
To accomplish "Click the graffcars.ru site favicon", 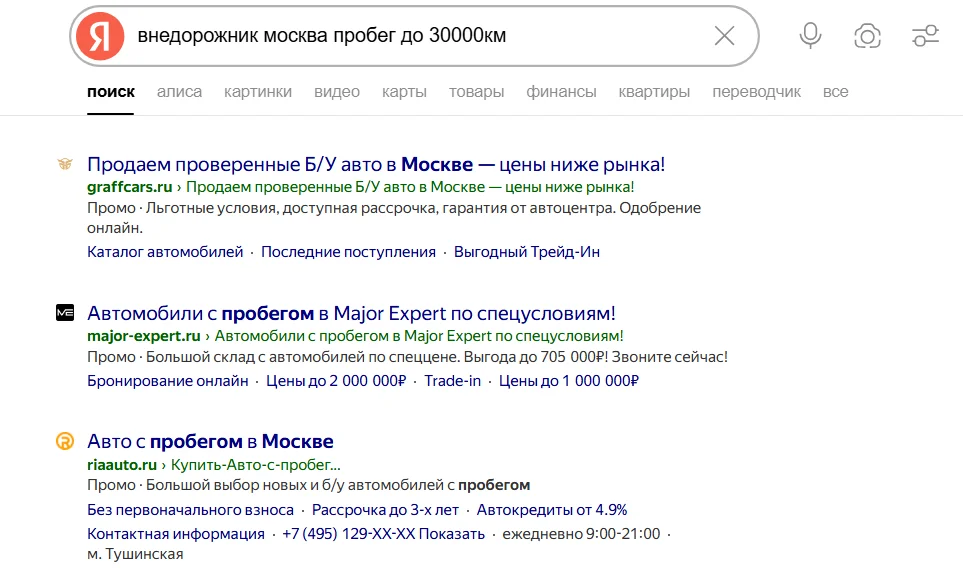I will coord(63,161).
